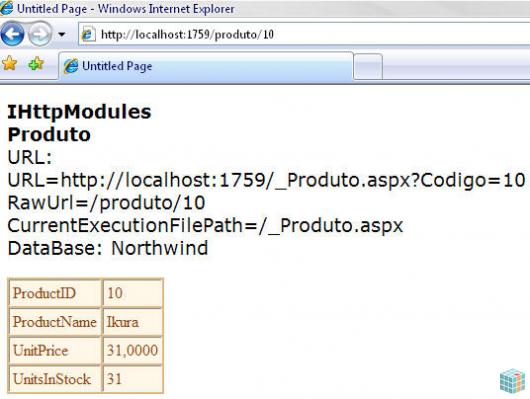
Task: Click the UnitPrice table cell
Action: click(x=55, y=350)
